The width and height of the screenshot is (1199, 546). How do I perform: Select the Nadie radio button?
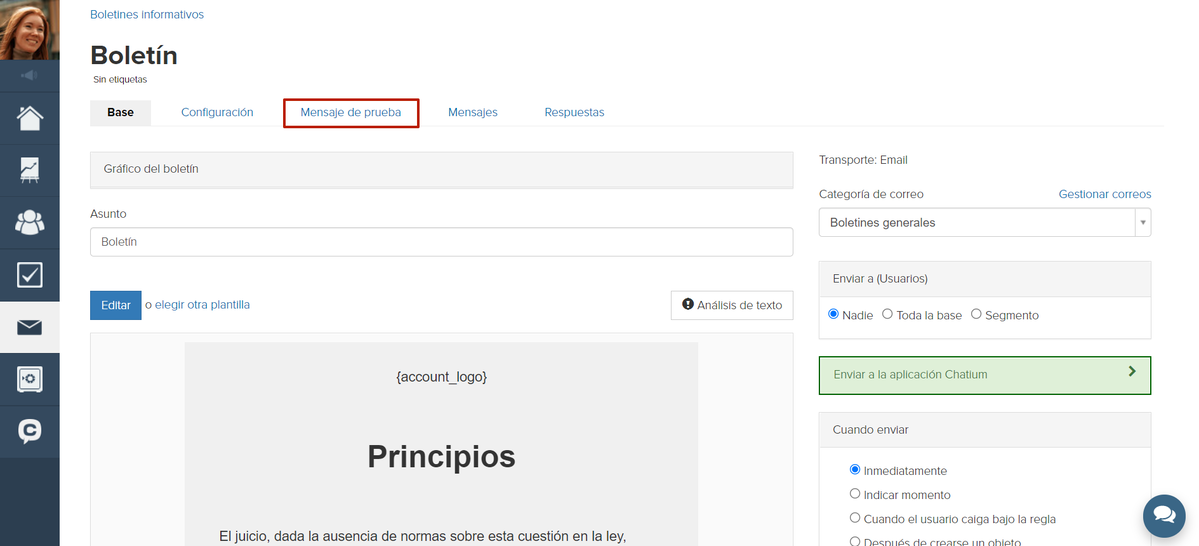[x=833, y=314]
